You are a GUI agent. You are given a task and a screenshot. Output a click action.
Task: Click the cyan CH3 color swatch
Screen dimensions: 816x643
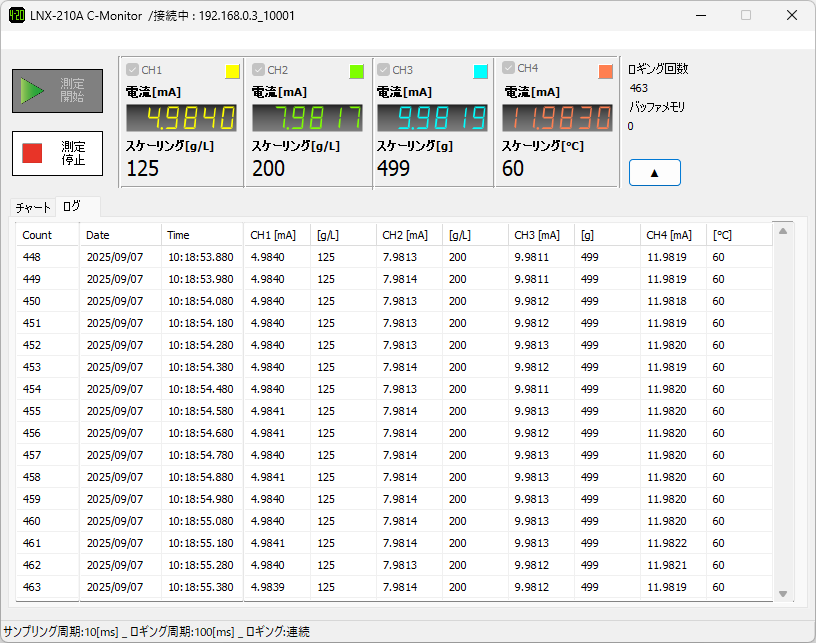pyautogui.click(x=481, y=72)
